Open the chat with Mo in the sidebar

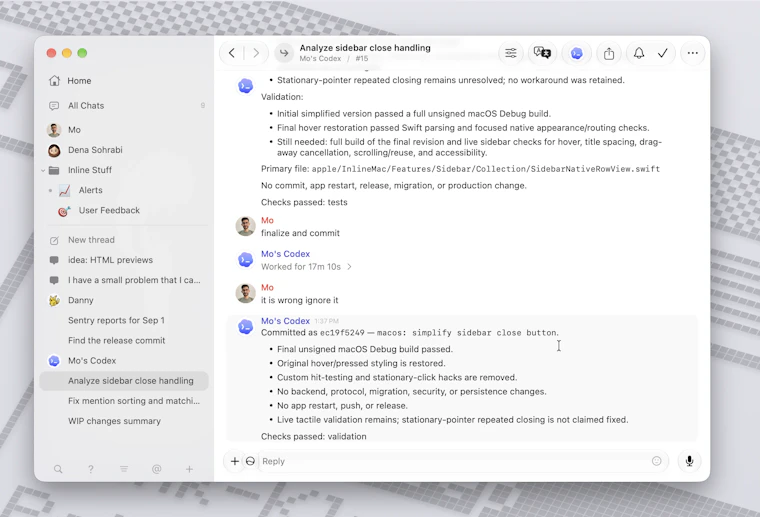tap(125, 130)
